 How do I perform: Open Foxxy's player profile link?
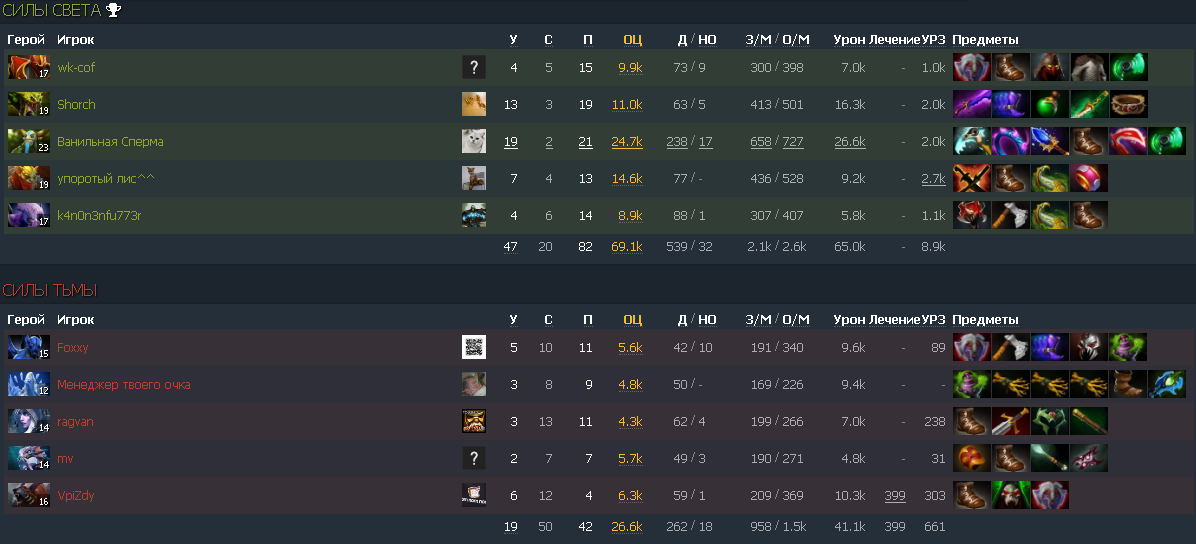73,348
